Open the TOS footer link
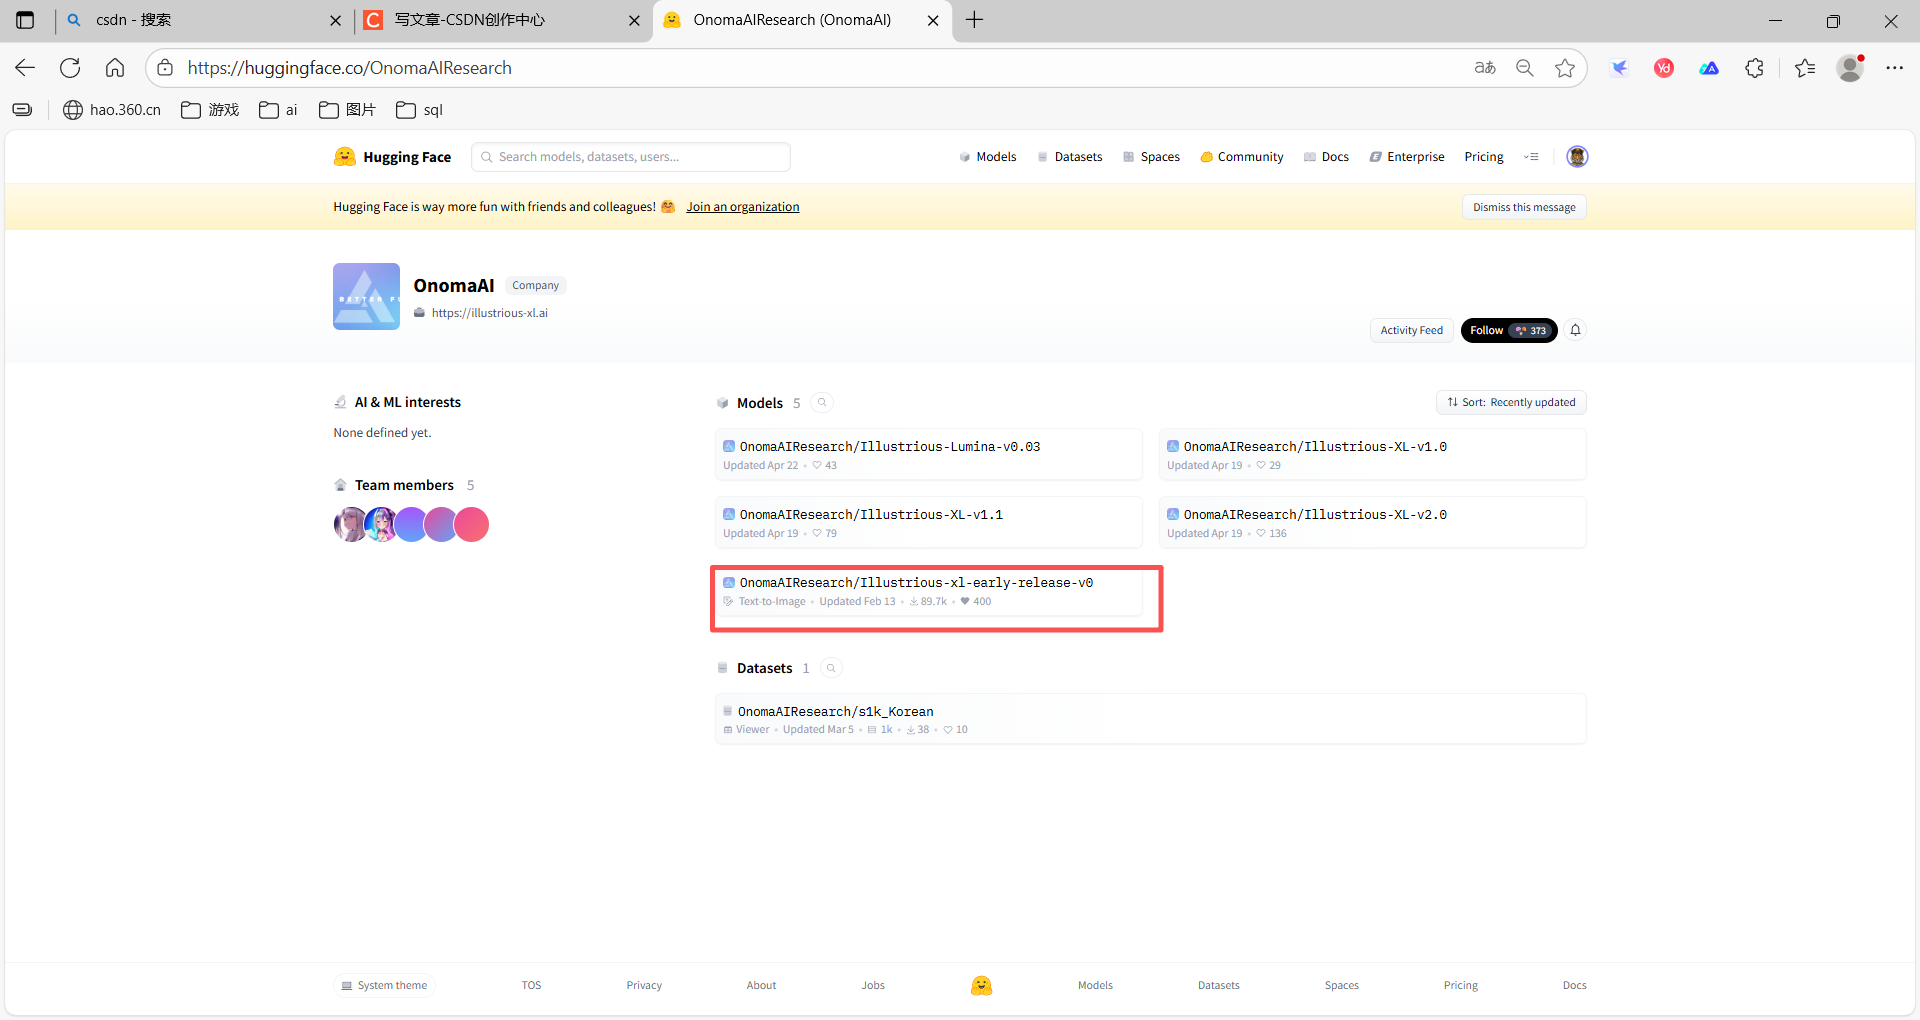The width and height of the screenshot is (1920, 1020). coord(531,985)
